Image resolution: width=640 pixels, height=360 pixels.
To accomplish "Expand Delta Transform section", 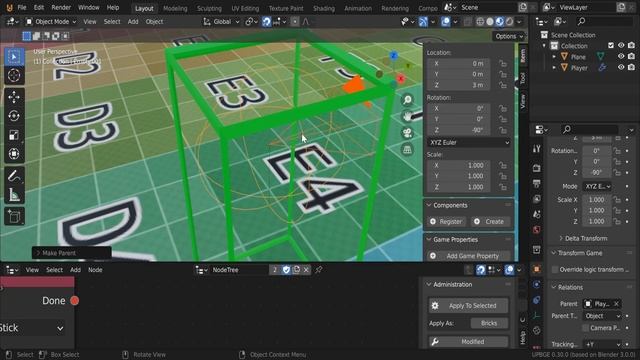I will coord(561,238).
